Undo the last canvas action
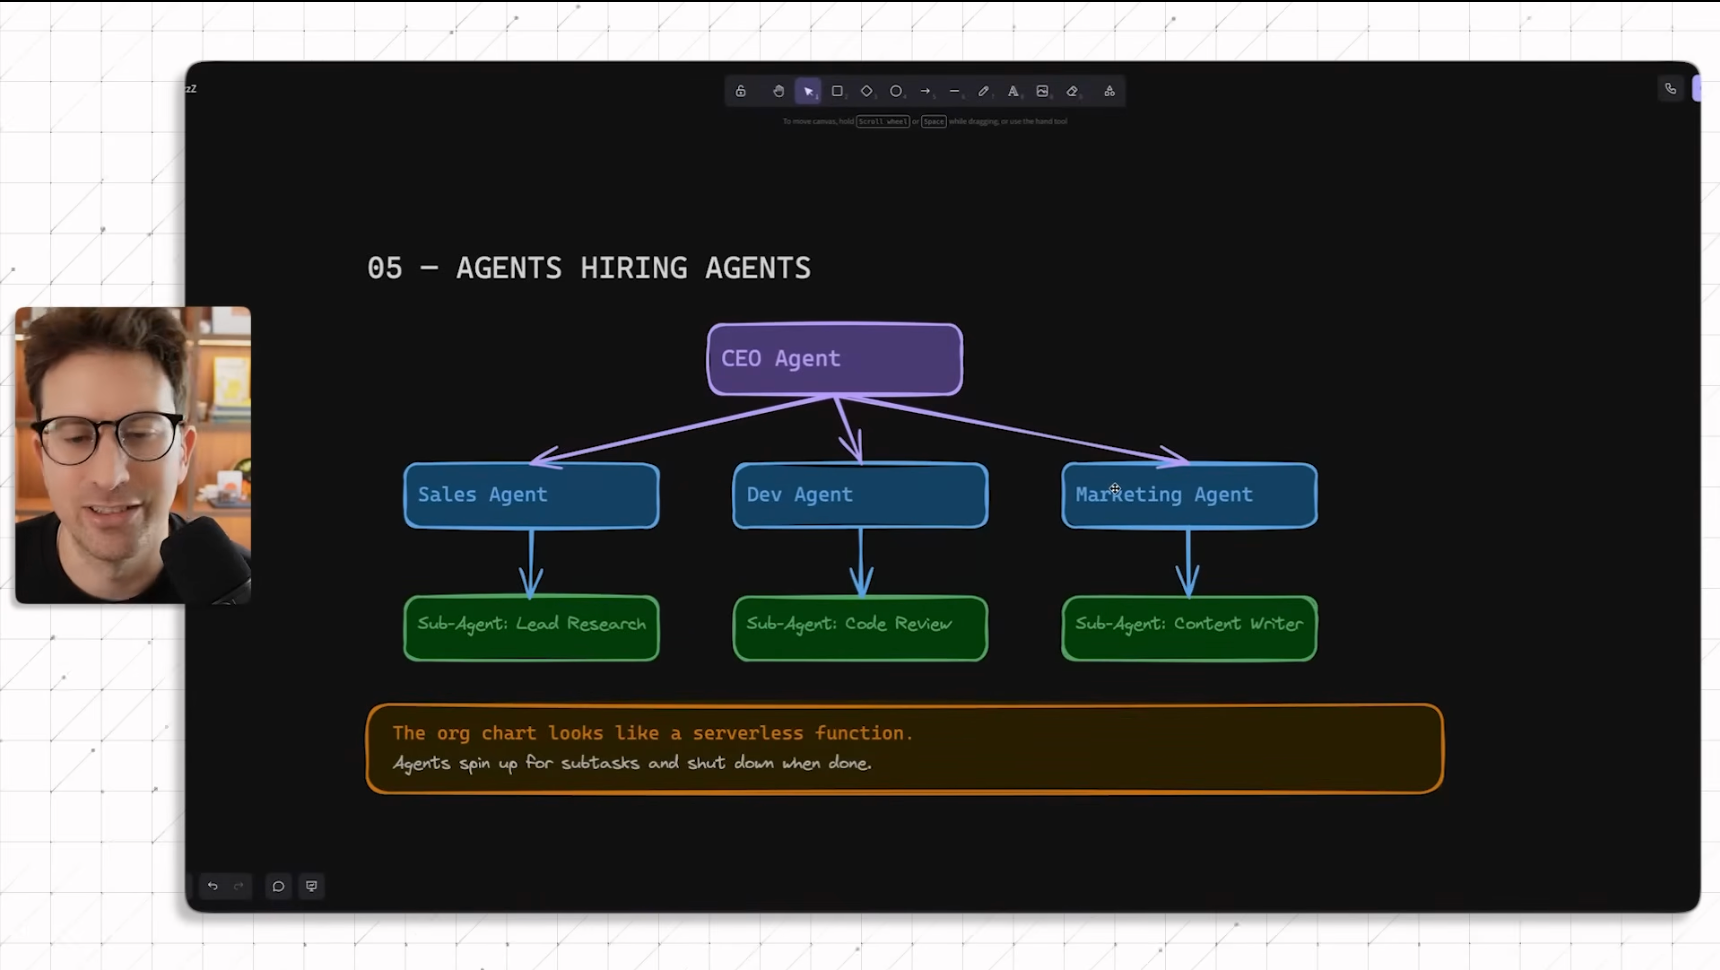The width and height of the screenshot is (1720, 970). point(212,886)
